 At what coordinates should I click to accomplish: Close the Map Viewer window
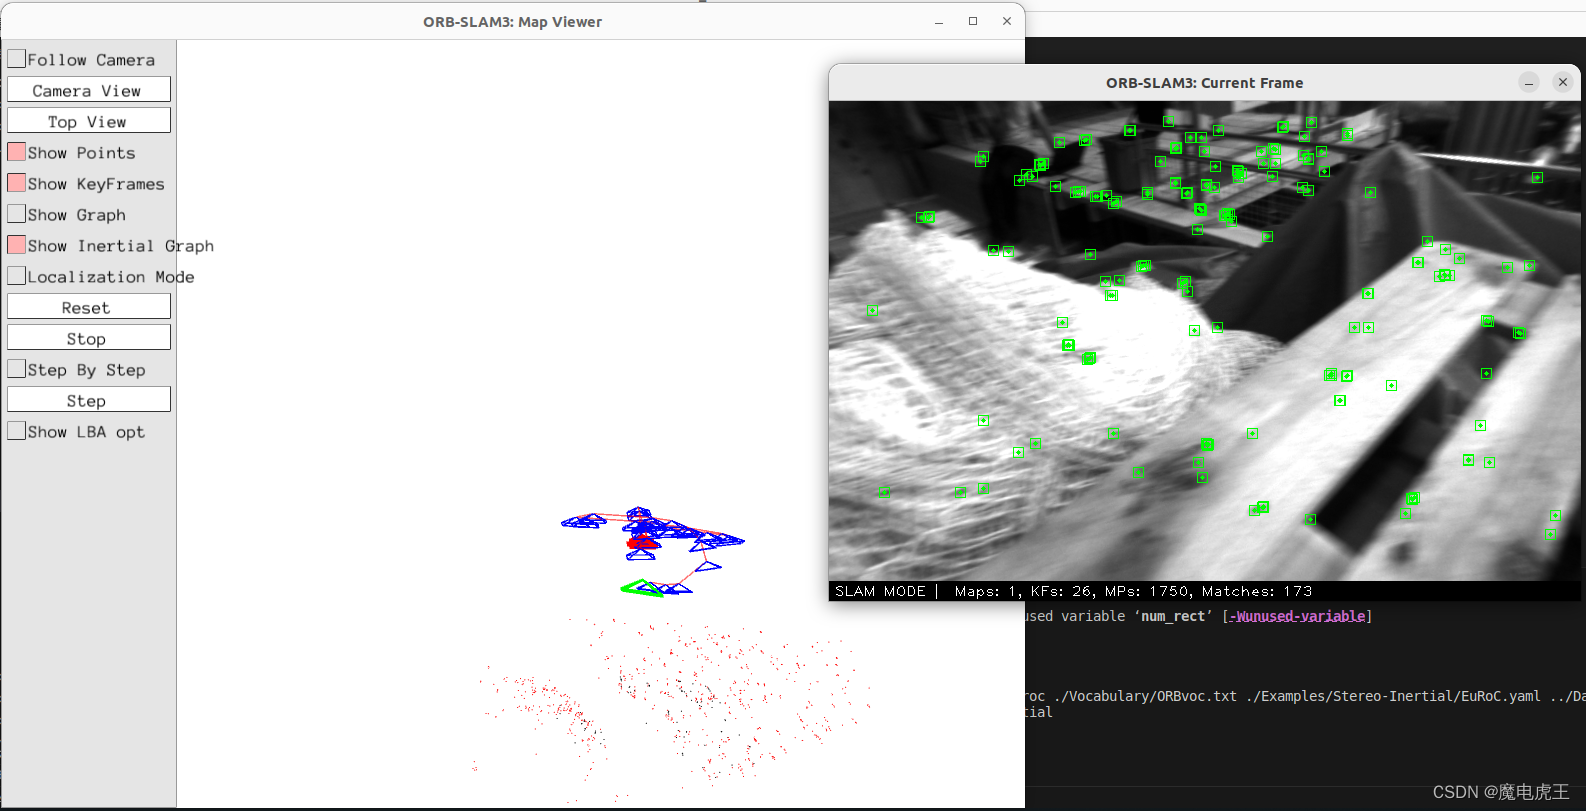(1007, 21)
